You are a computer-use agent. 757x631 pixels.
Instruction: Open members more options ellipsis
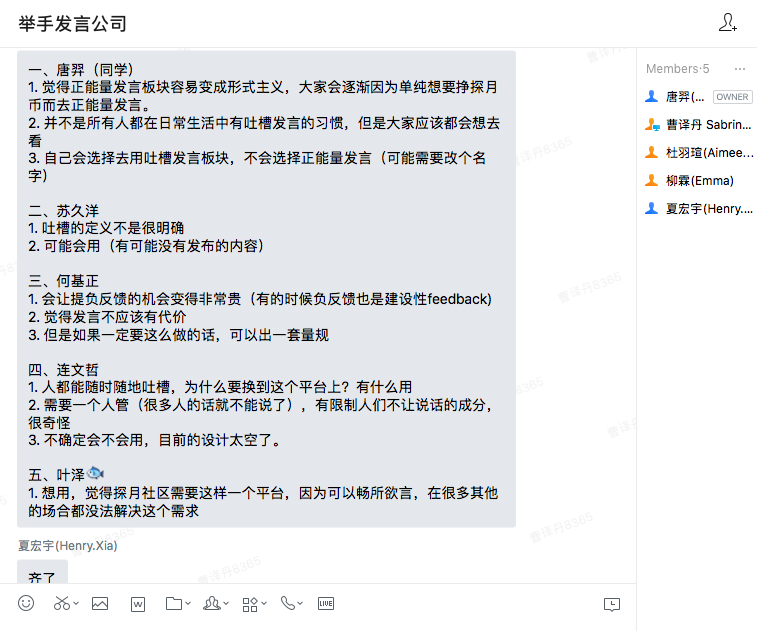pos(740,69)
